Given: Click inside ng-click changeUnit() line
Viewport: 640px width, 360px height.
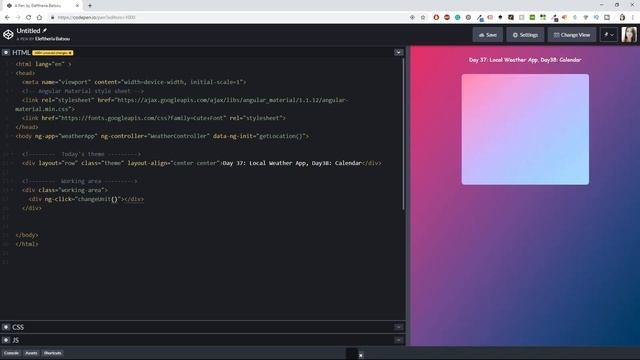Looking at the screenshot, I should coord(86,199).
